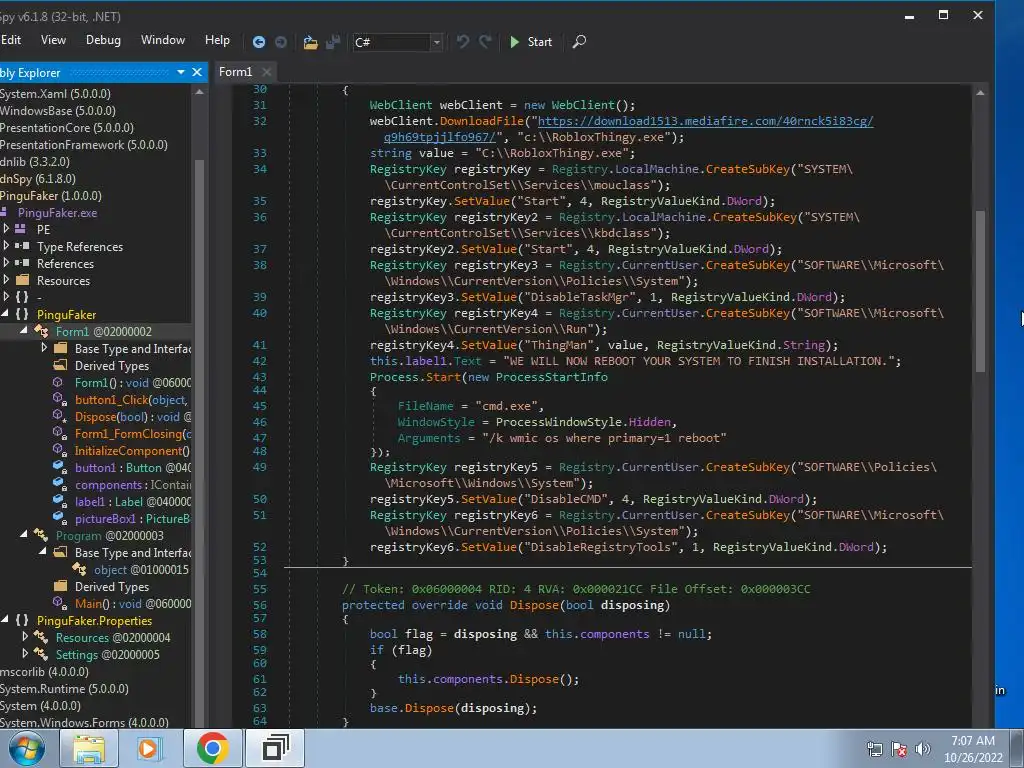Select mscorlib (4.0.0.0) assembly
The width and height of the screenshot is (1024, 768).
(x=44, y=671)
